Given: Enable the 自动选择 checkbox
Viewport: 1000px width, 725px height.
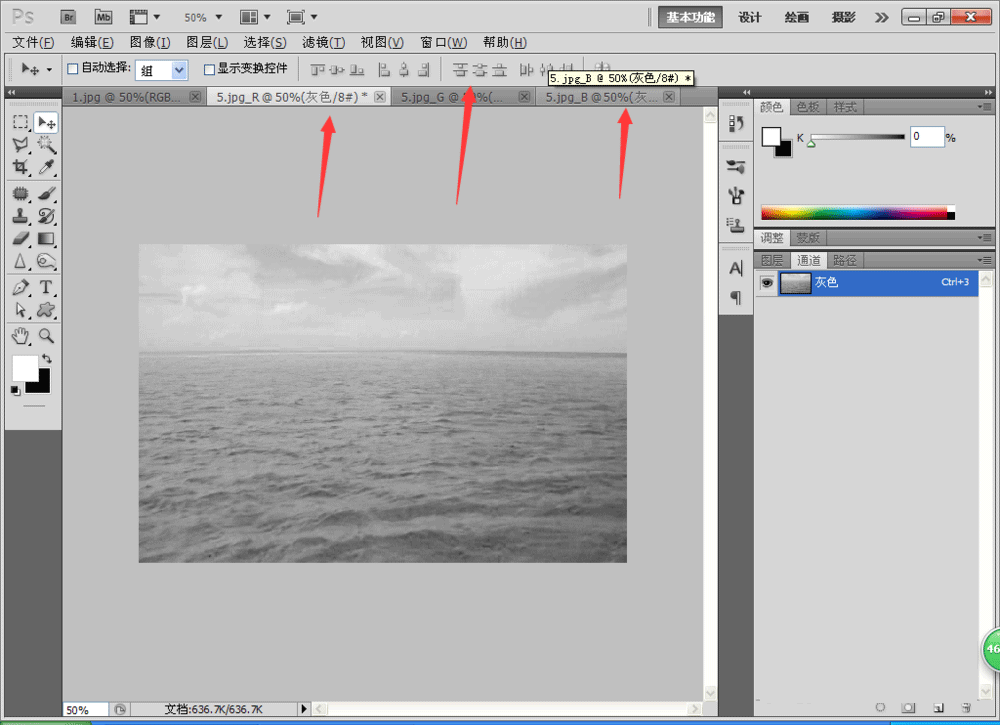Looking at the screenshot, I should [72, 69].
